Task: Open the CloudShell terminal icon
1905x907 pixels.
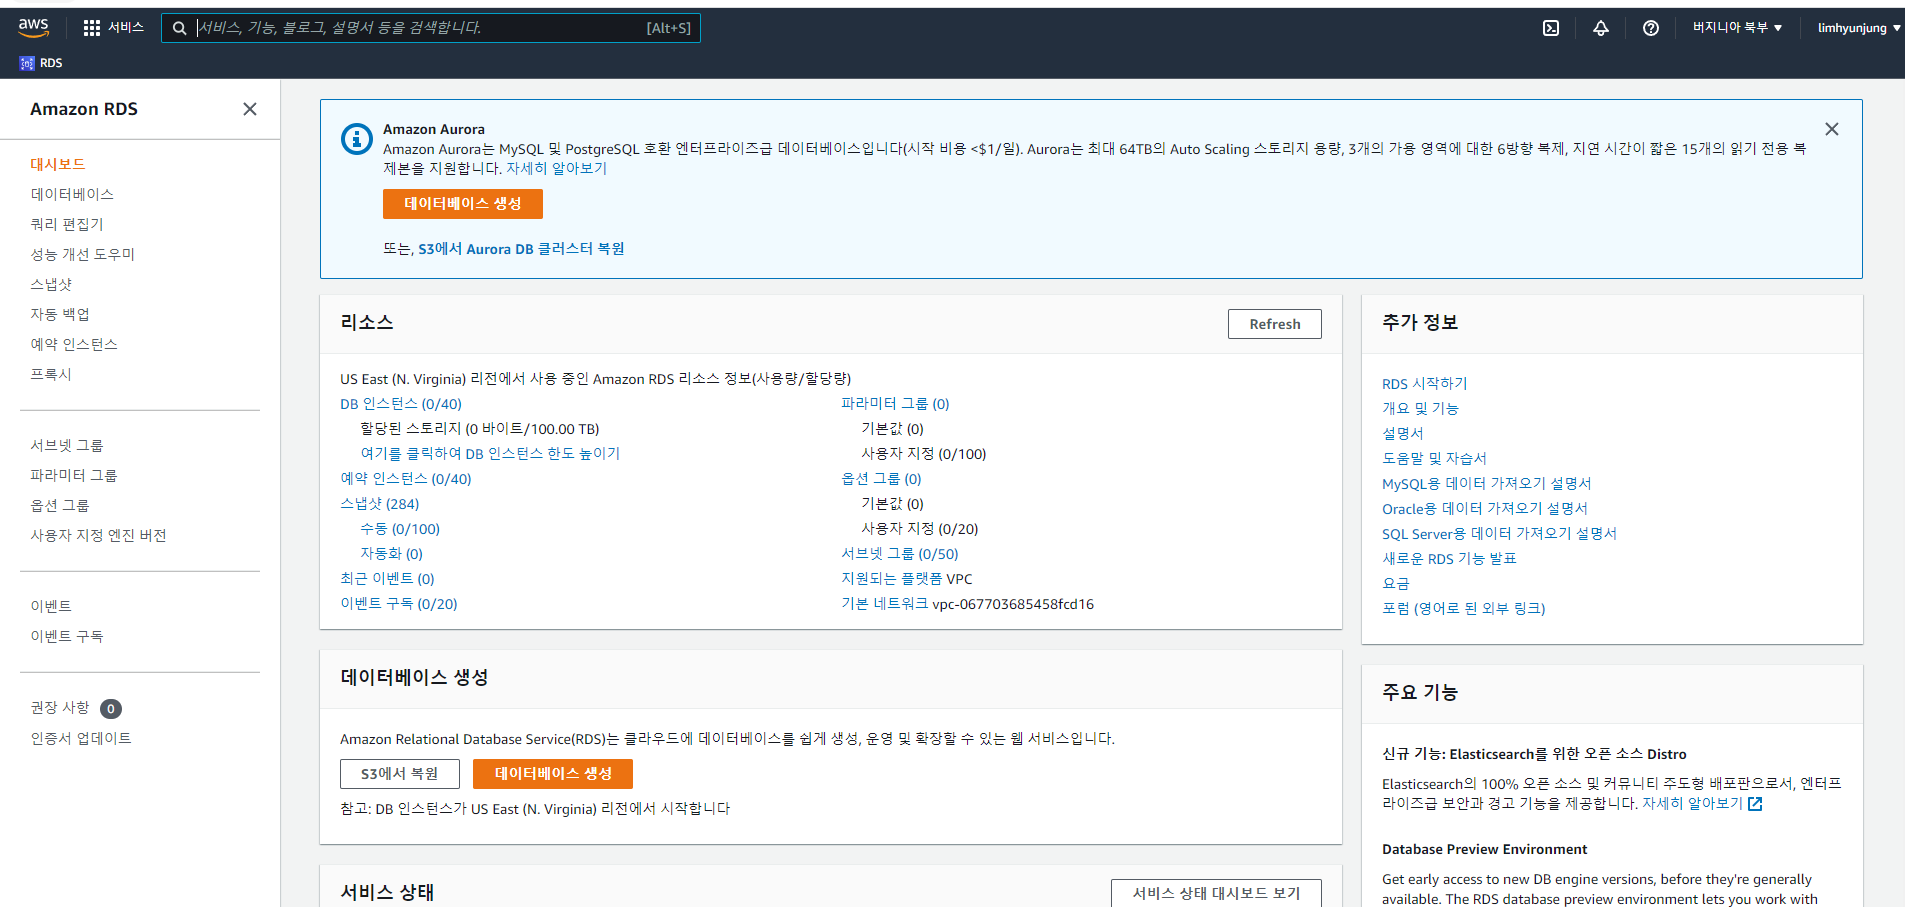Action: click(1551, 28)
